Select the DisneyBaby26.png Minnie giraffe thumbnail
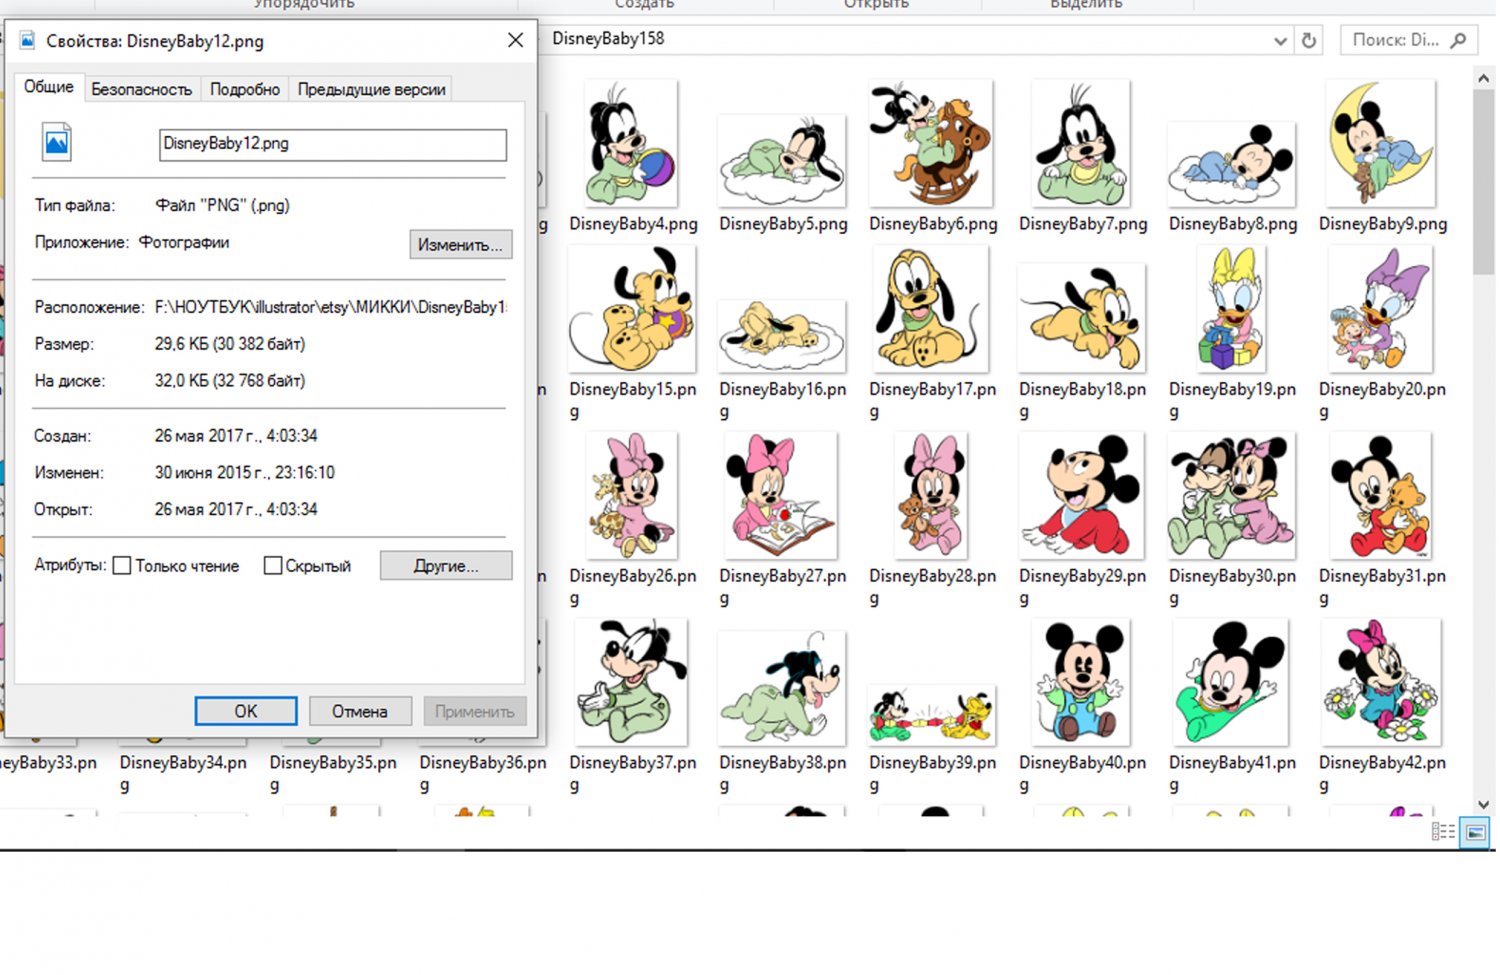1500x975 pixels. 632,496
